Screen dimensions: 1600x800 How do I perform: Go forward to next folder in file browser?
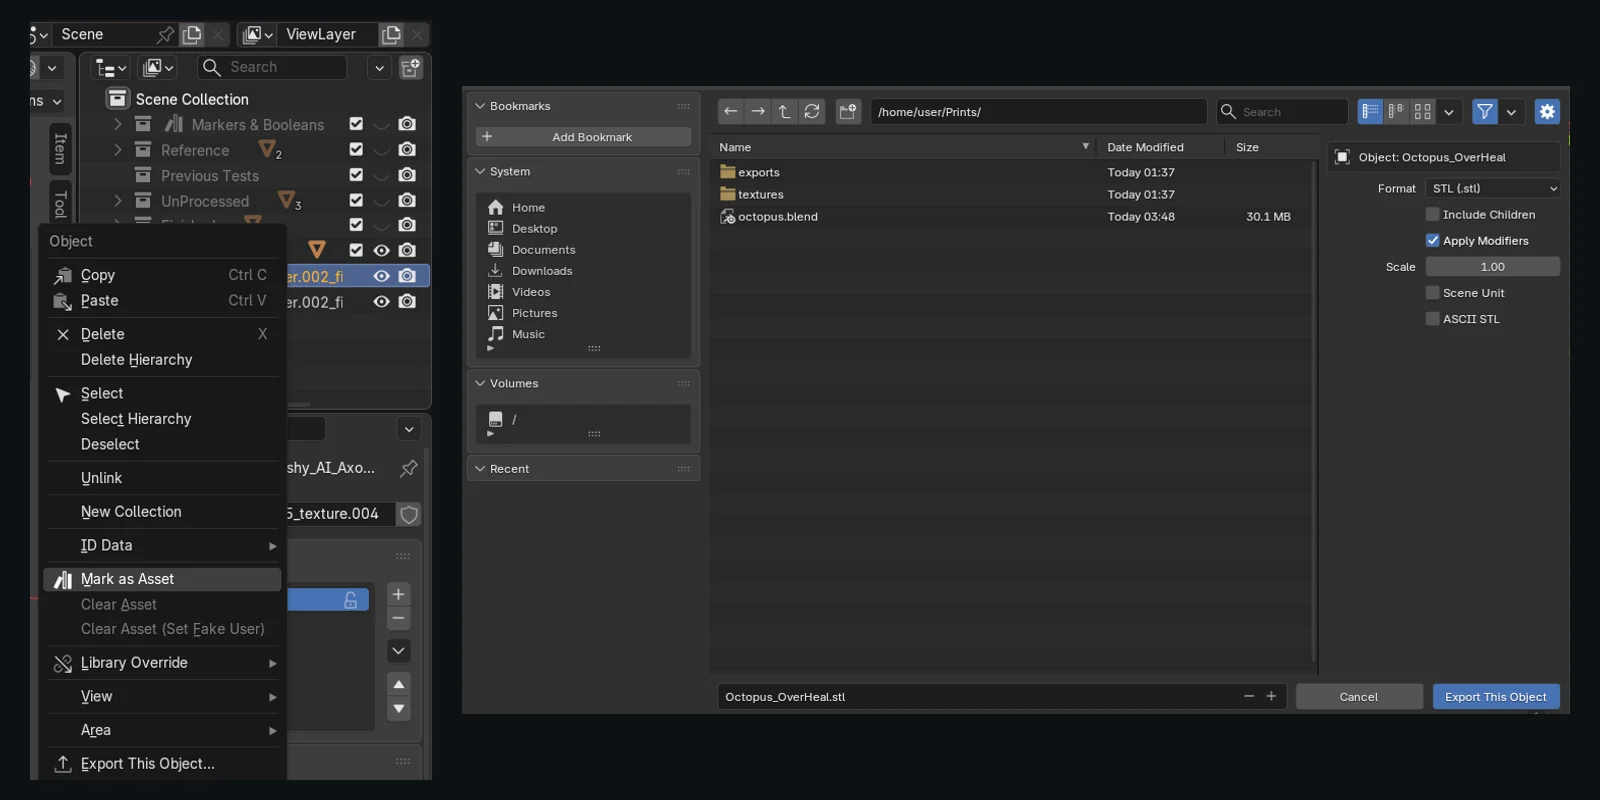[758, 112]
